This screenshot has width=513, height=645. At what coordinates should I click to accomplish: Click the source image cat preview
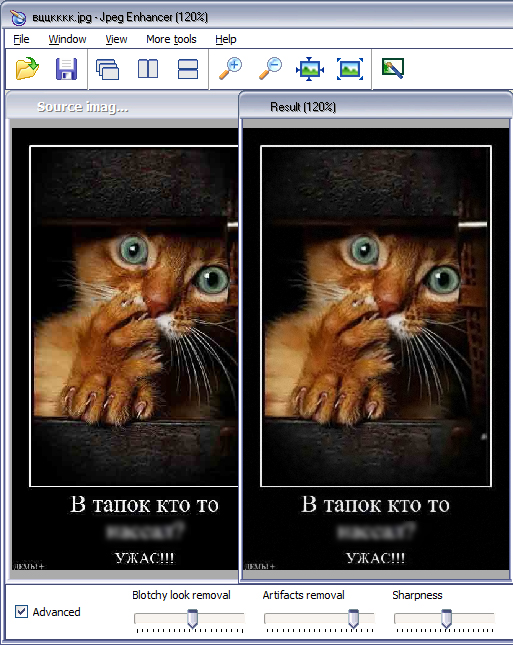coord(125,349)
